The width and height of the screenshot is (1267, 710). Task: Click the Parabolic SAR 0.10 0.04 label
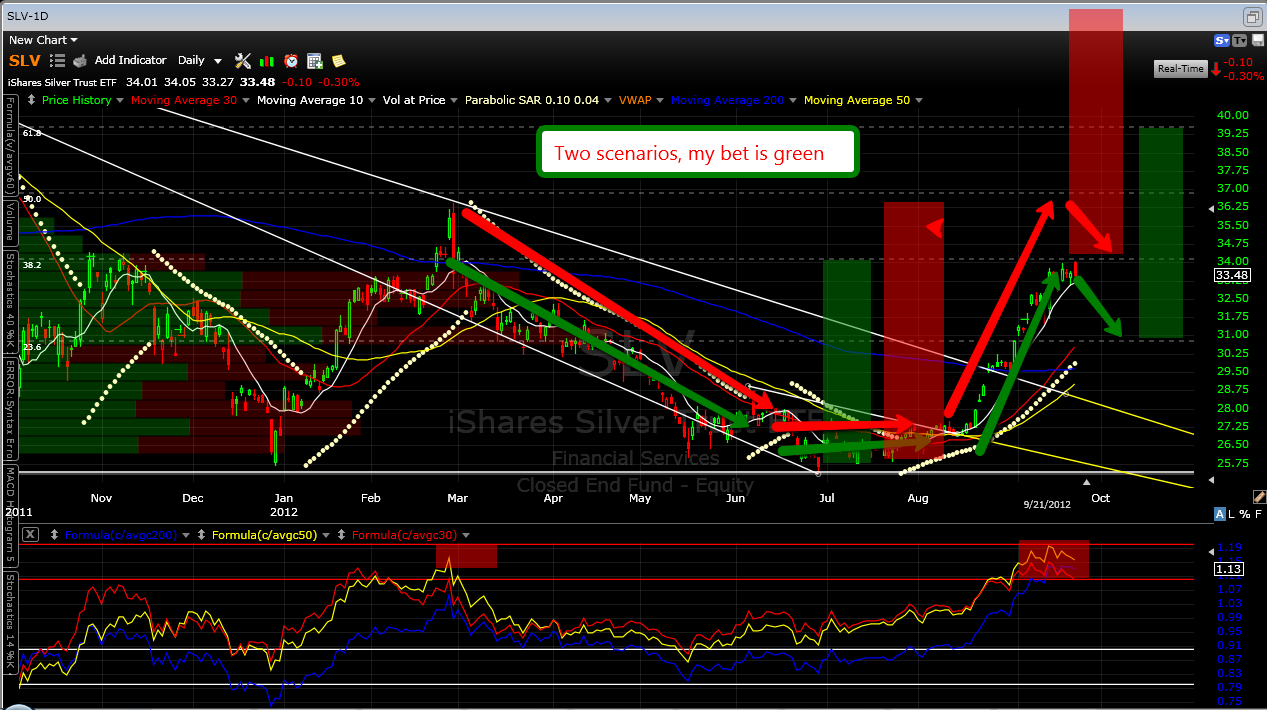tap(533, 100)
